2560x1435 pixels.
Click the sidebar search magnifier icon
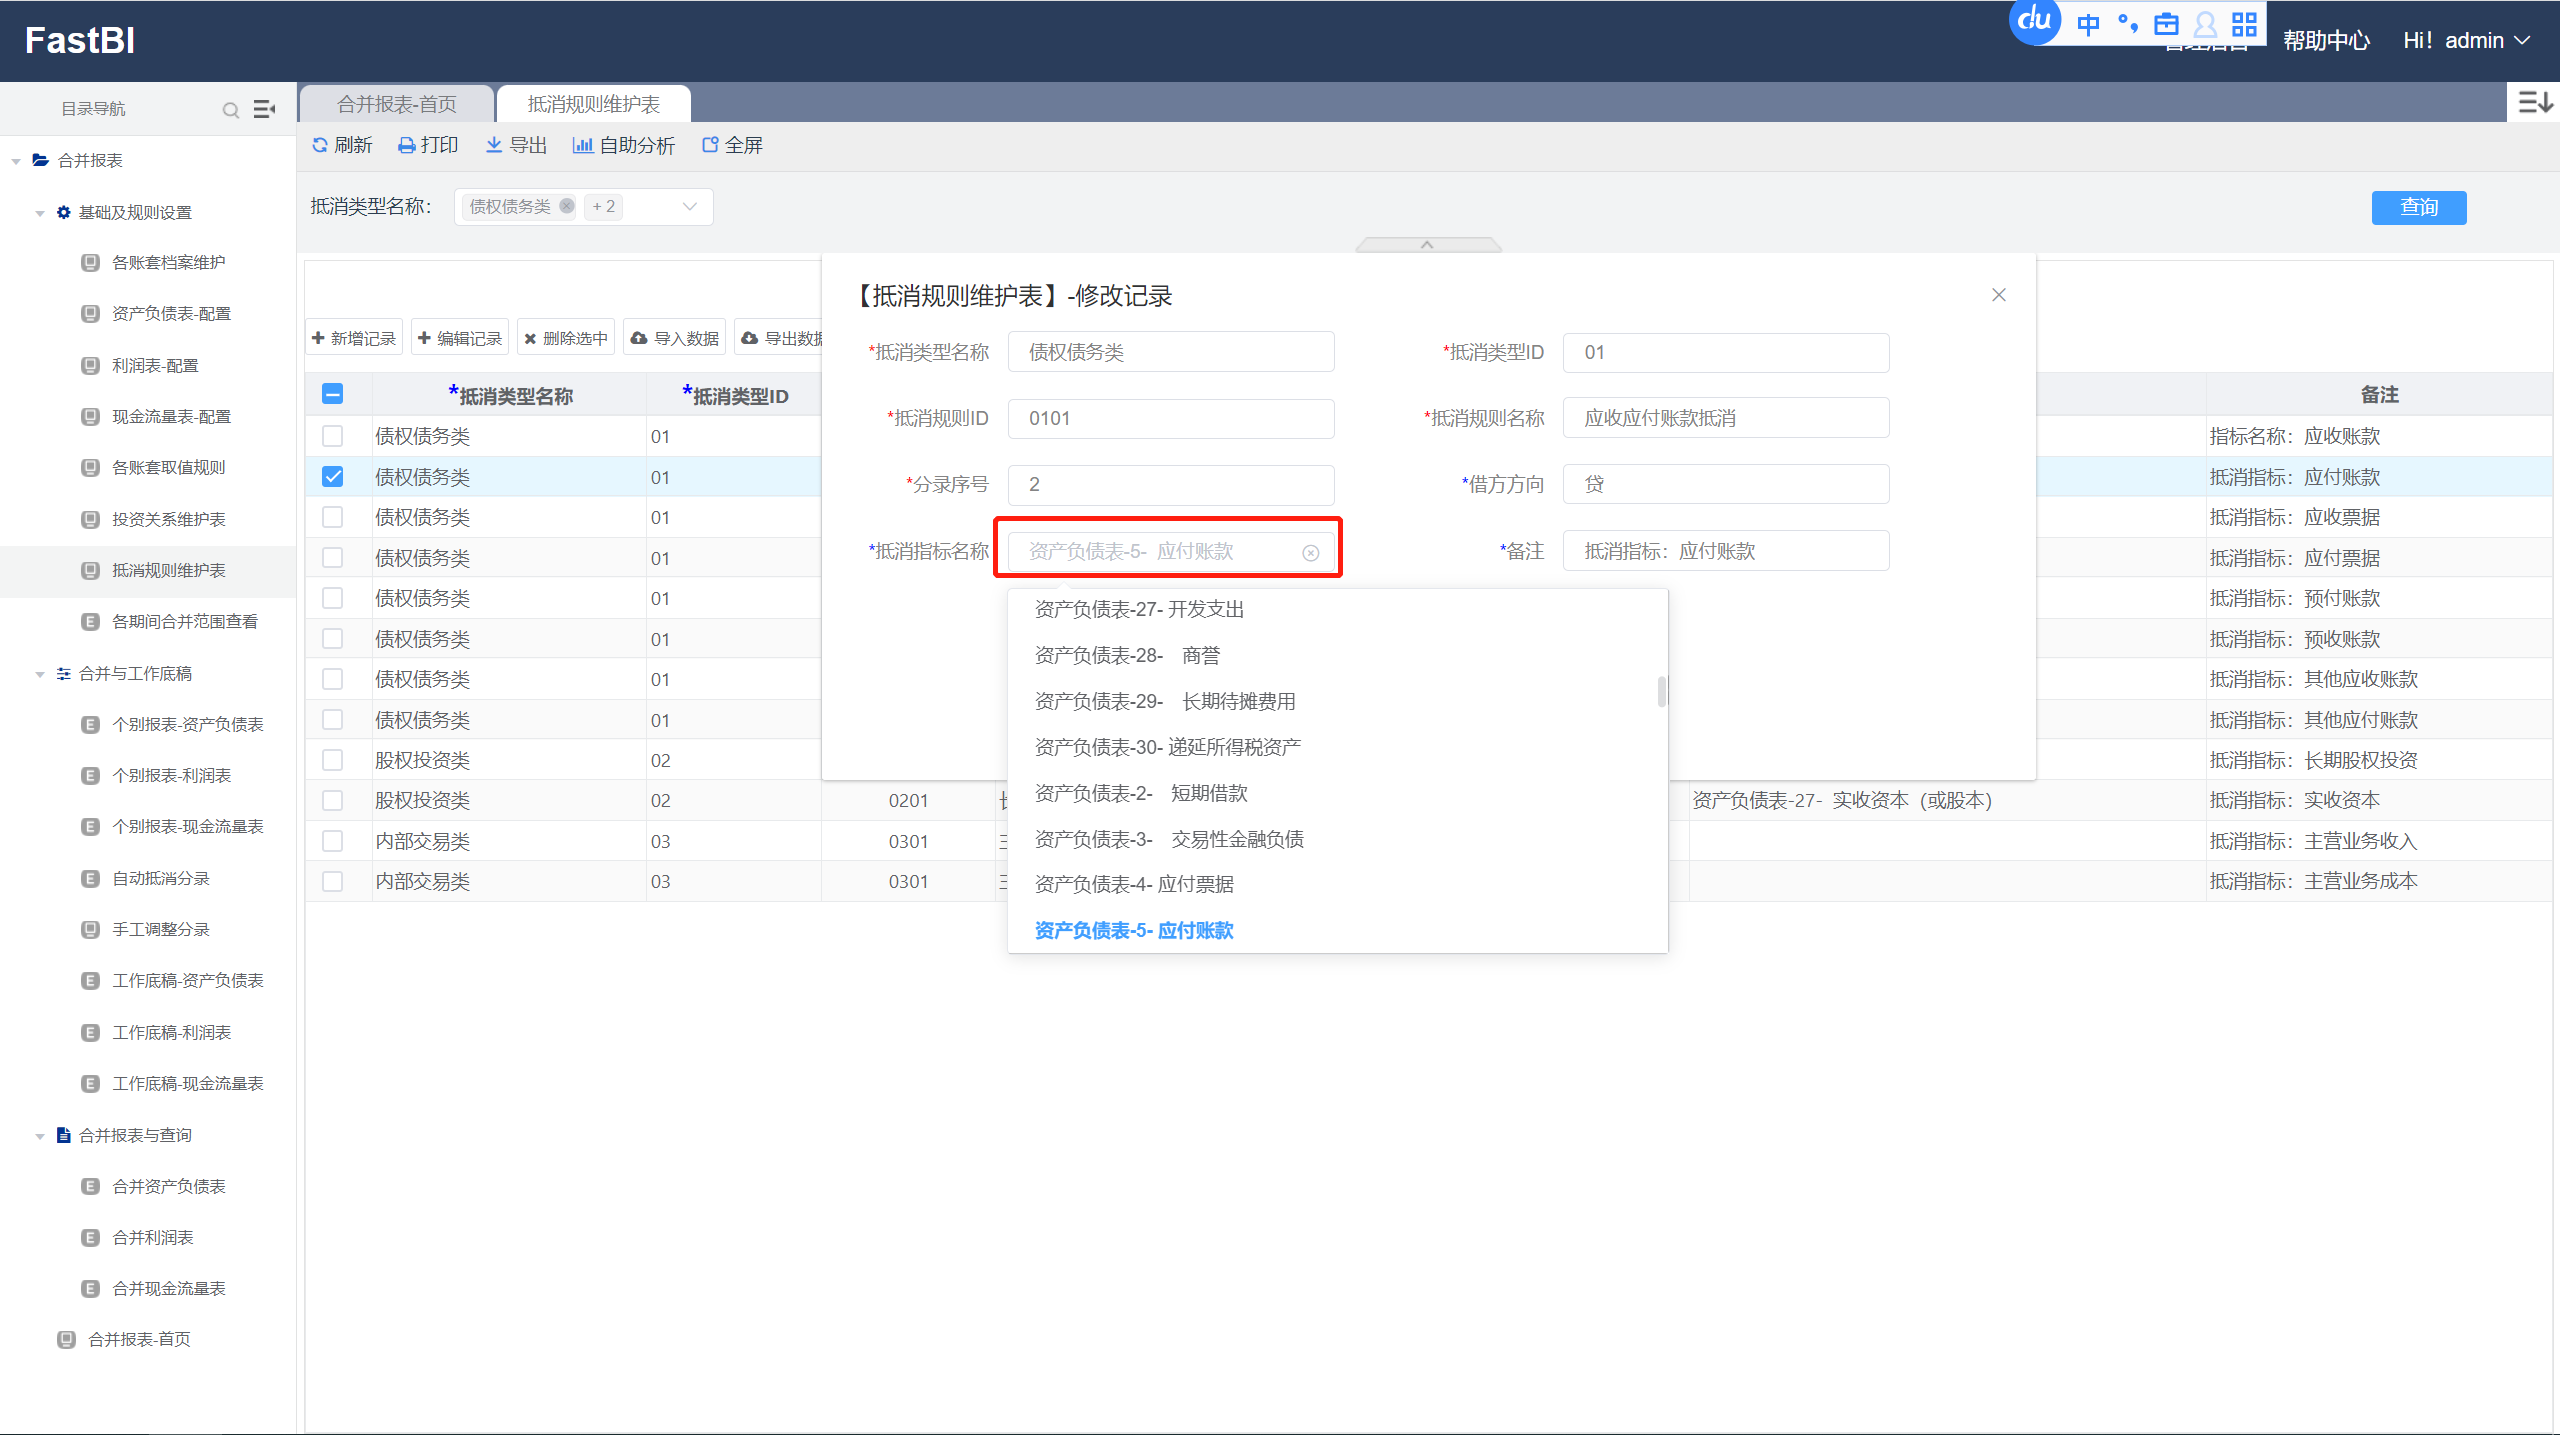(x=231, y=109)
